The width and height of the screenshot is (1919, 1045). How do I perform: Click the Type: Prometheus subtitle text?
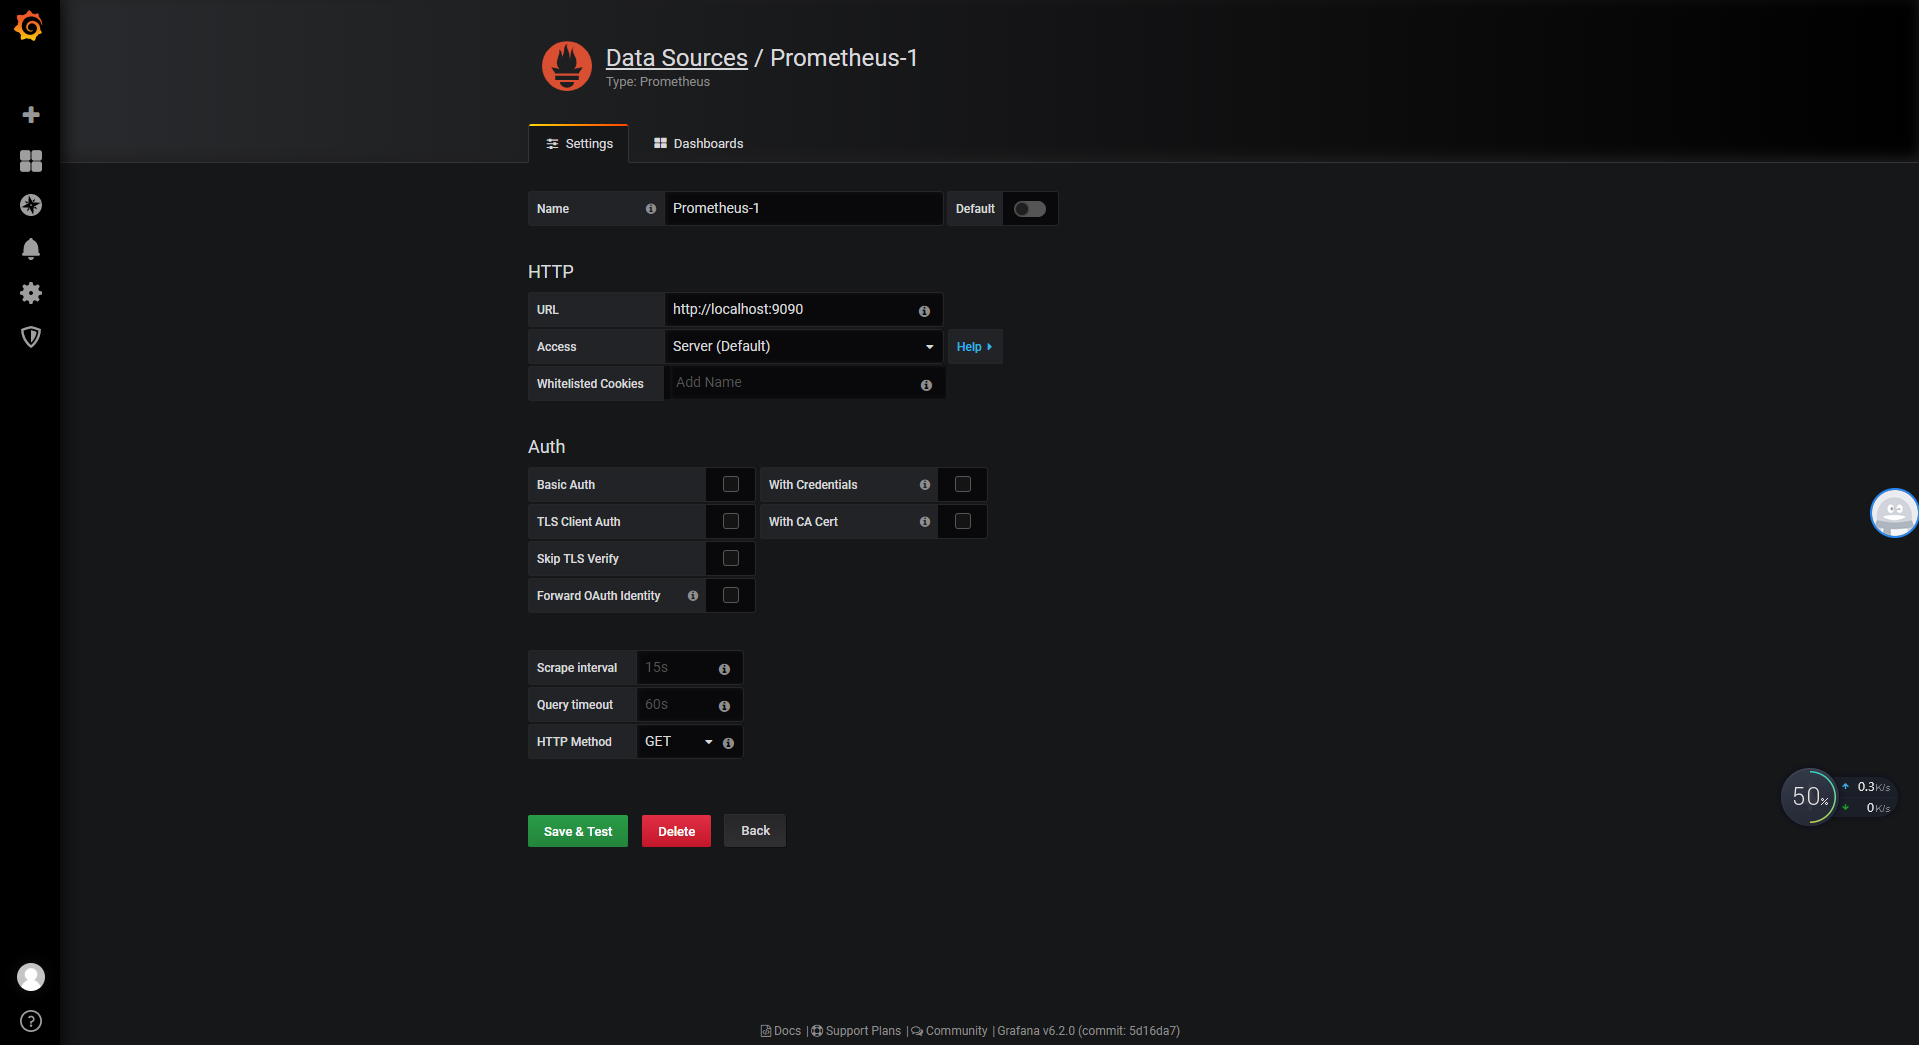(x=658, y=82)
